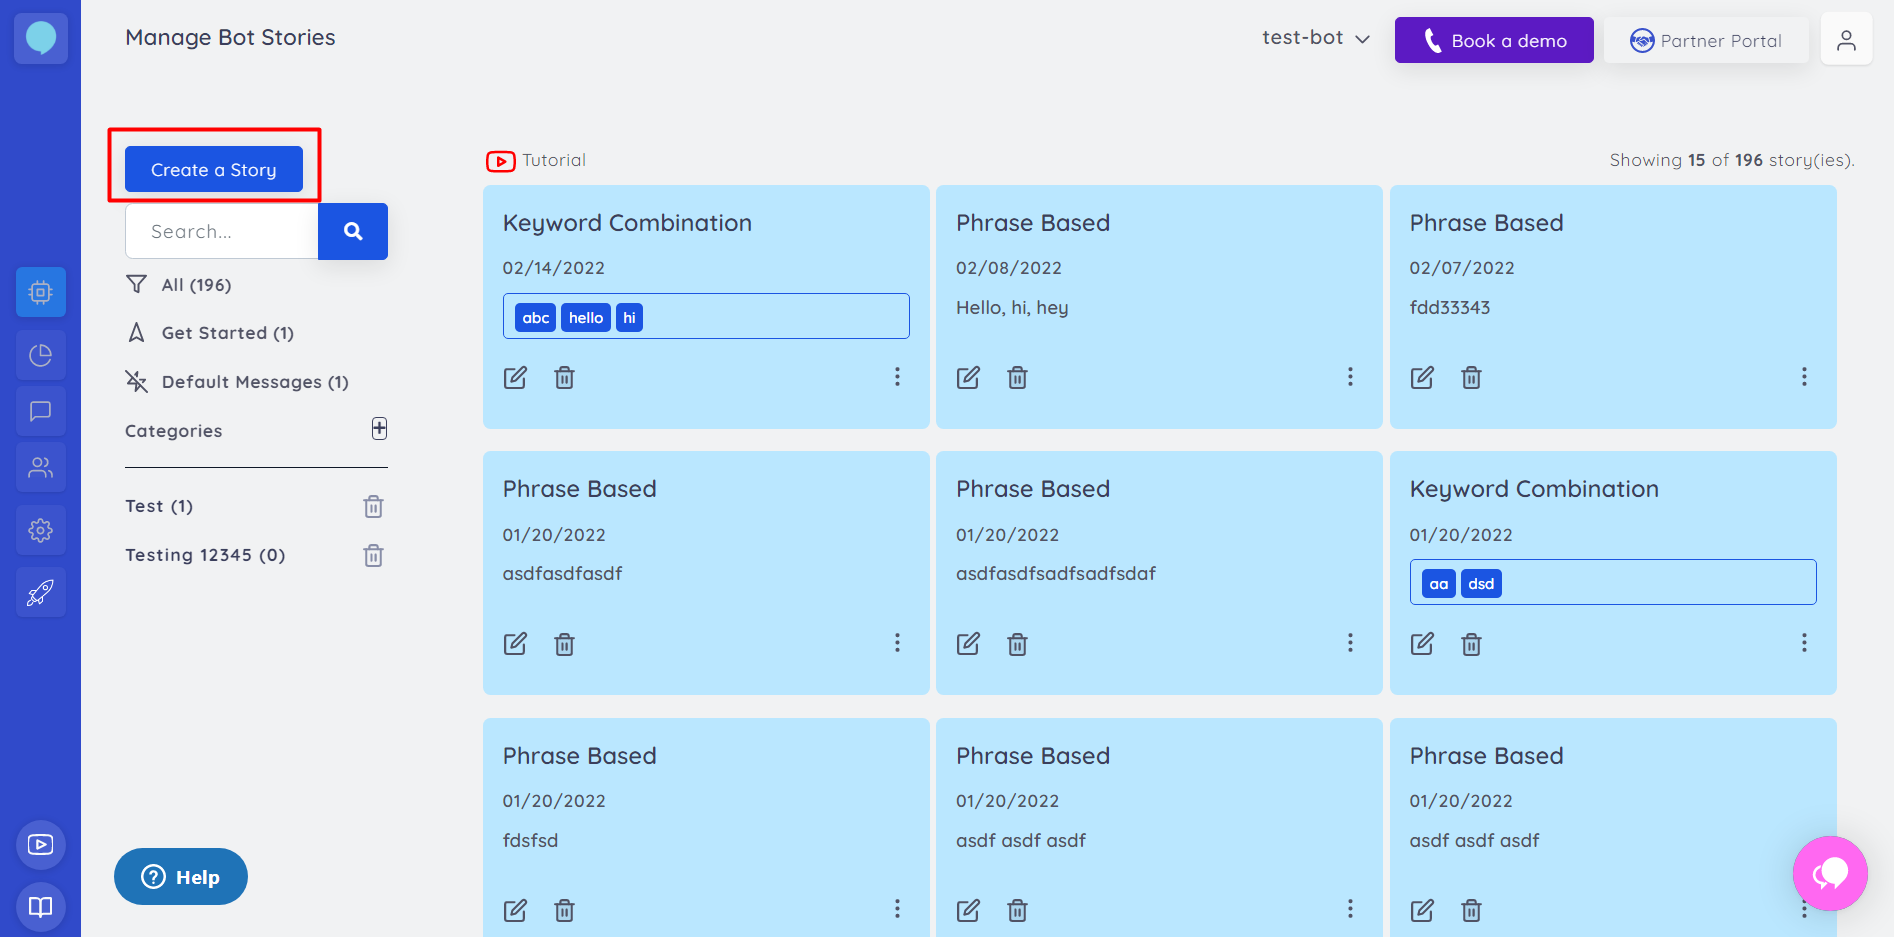The height and width of the screenshot is (937, 1894).
Task: Add a new category with plus icon
Action: point(379,429)
